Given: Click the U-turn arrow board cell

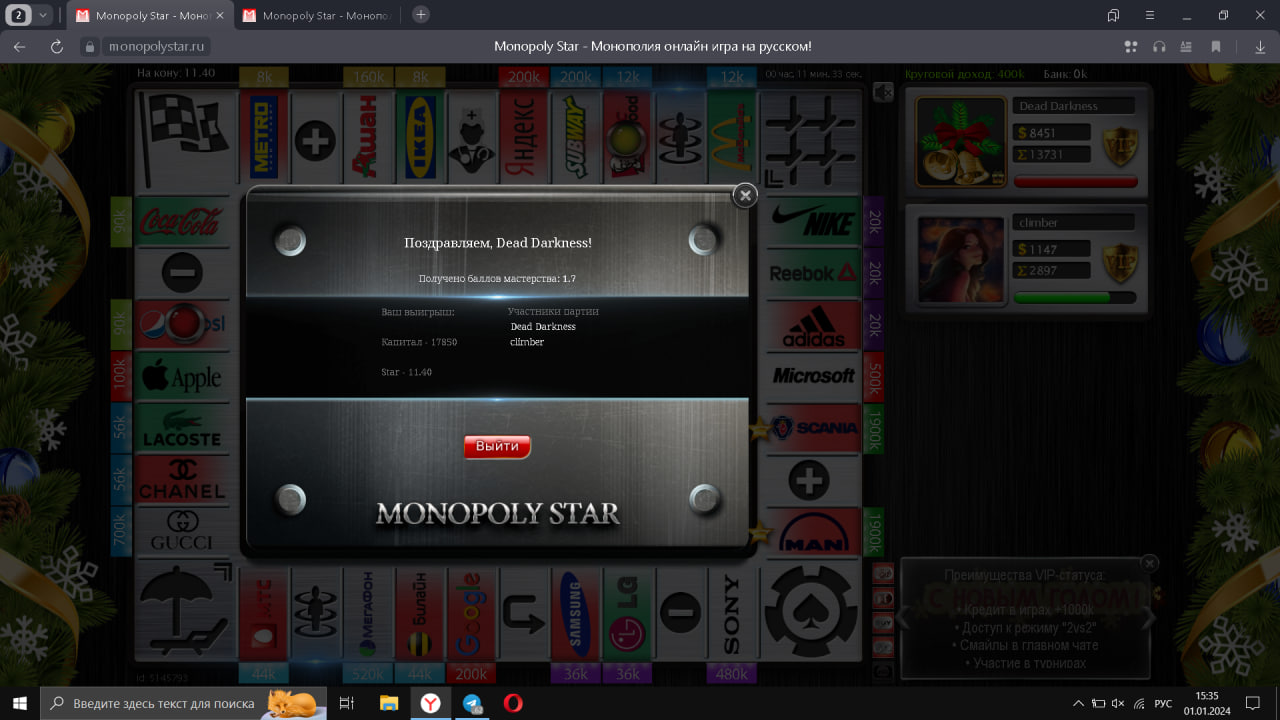Looking at the screenshot, I should coord(523,612).
